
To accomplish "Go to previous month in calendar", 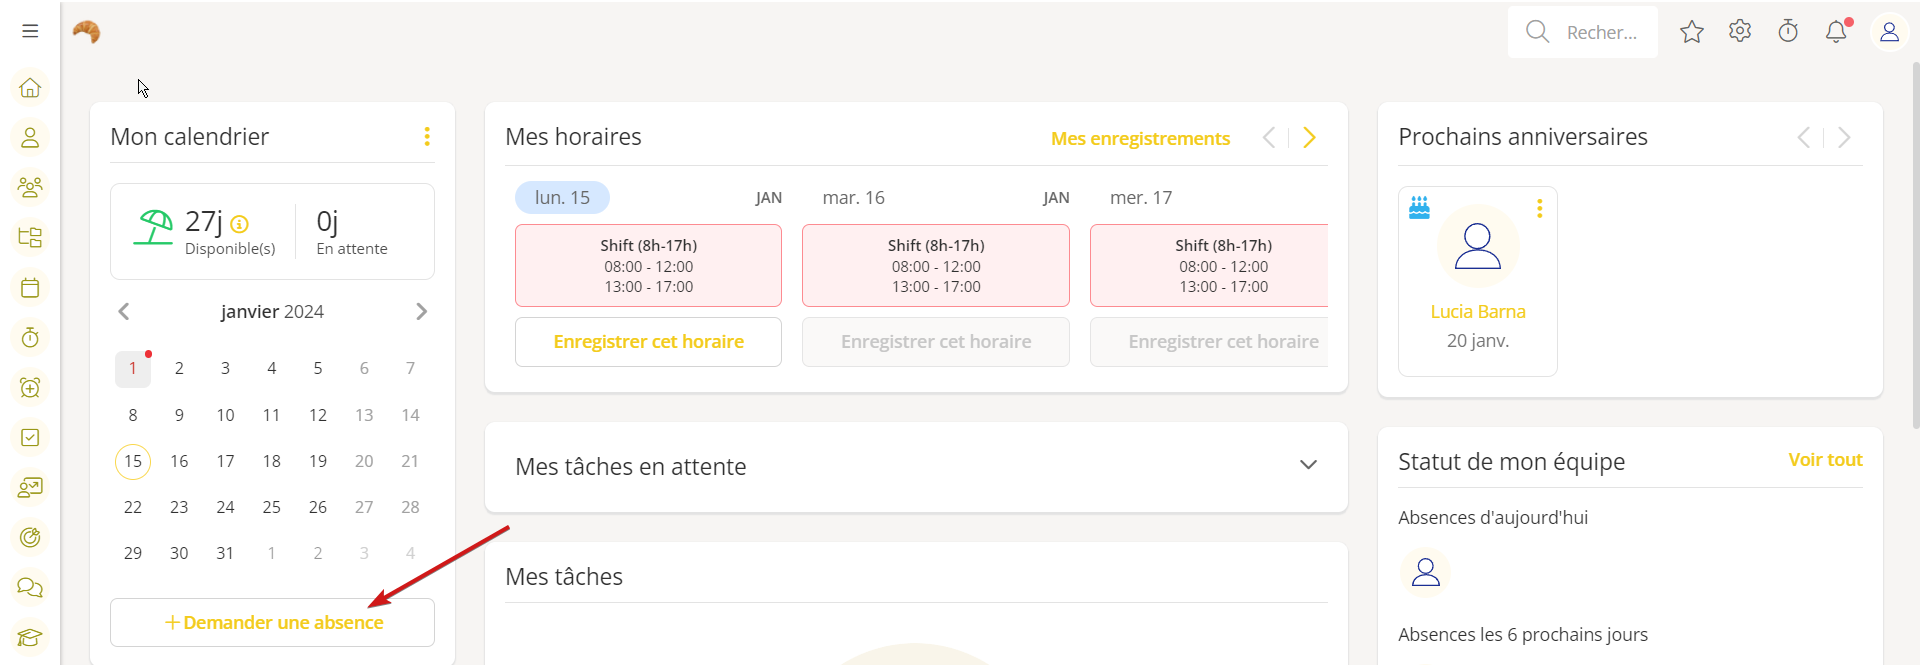I will click(x=124, y=312).
